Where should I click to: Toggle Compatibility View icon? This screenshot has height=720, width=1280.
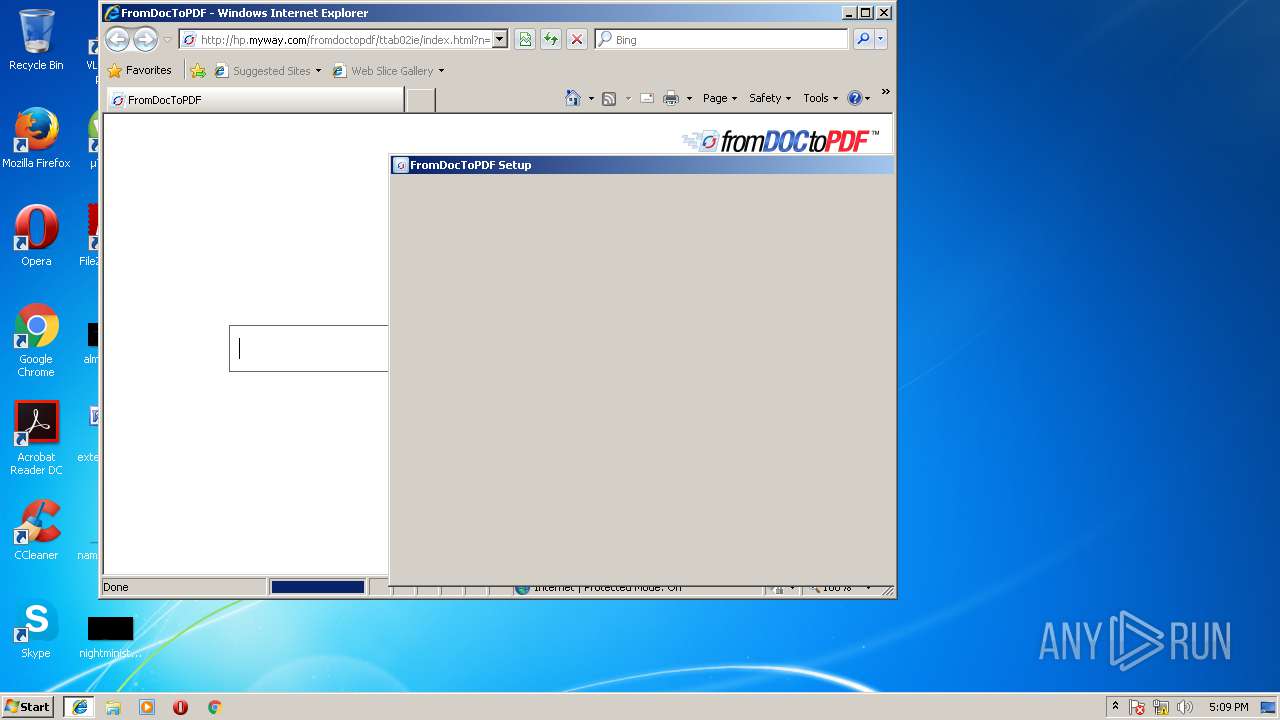pos(525,40)
